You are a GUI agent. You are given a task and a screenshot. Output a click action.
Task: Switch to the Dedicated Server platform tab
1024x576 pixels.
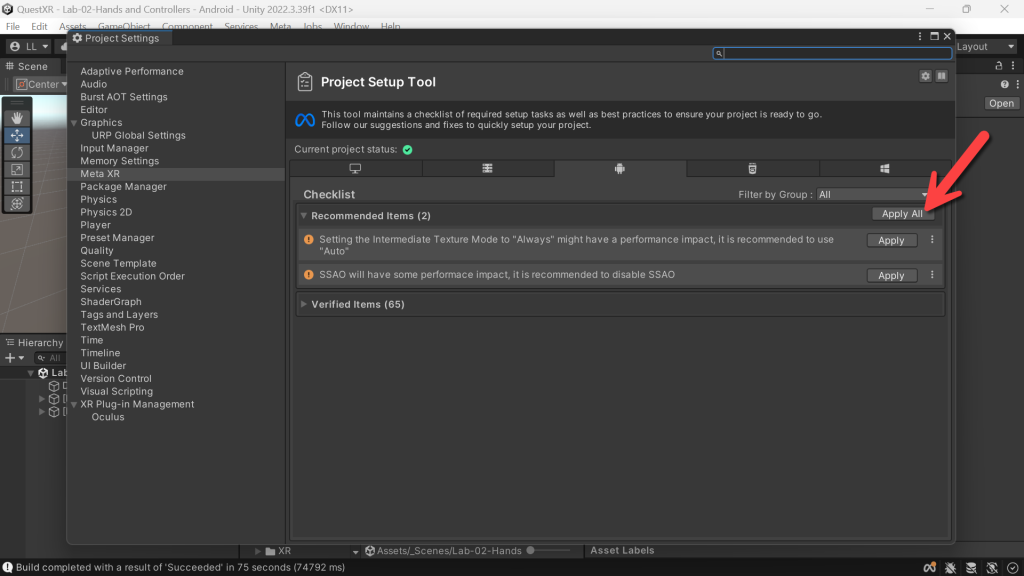pyautogui.click(x=487, y=168)
